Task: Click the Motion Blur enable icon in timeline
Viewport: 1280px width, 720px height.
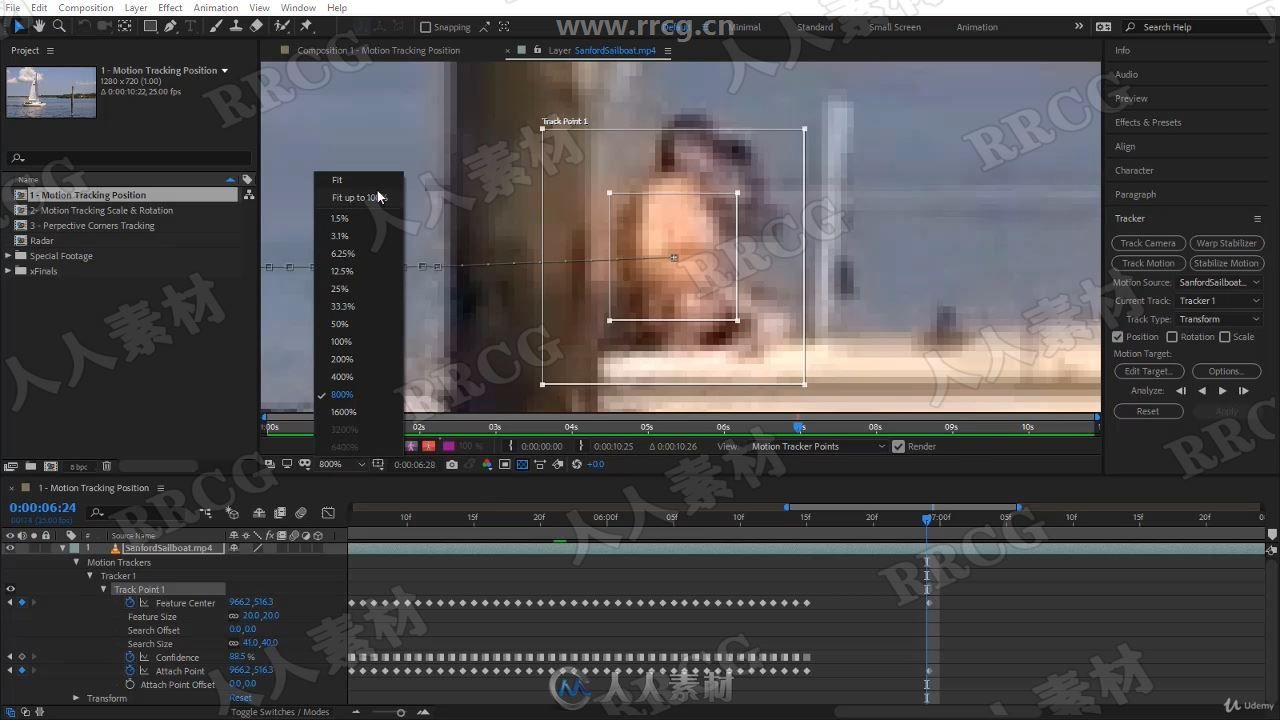Action: pos(301,513)
